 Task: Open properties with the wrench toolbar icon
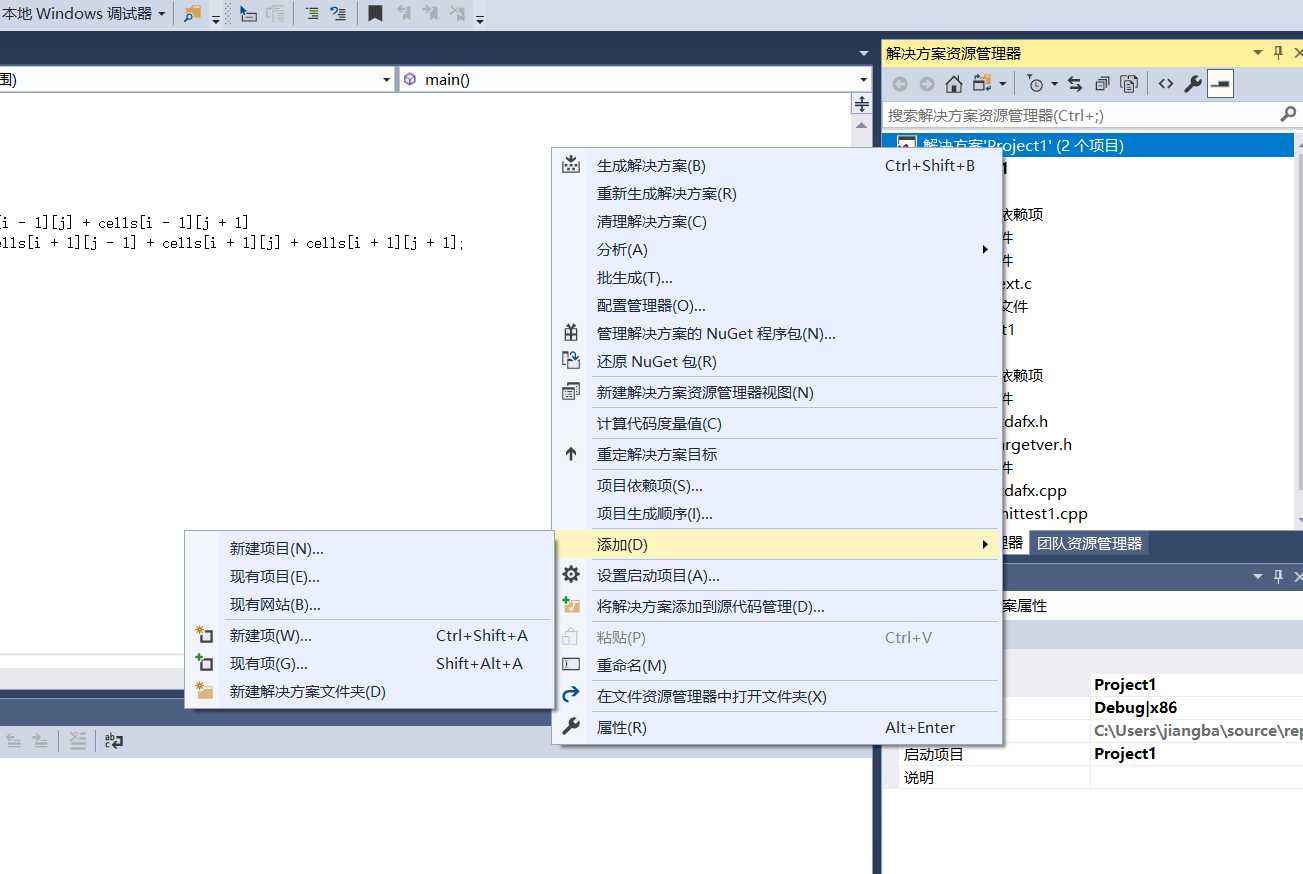click(1193, 84)
